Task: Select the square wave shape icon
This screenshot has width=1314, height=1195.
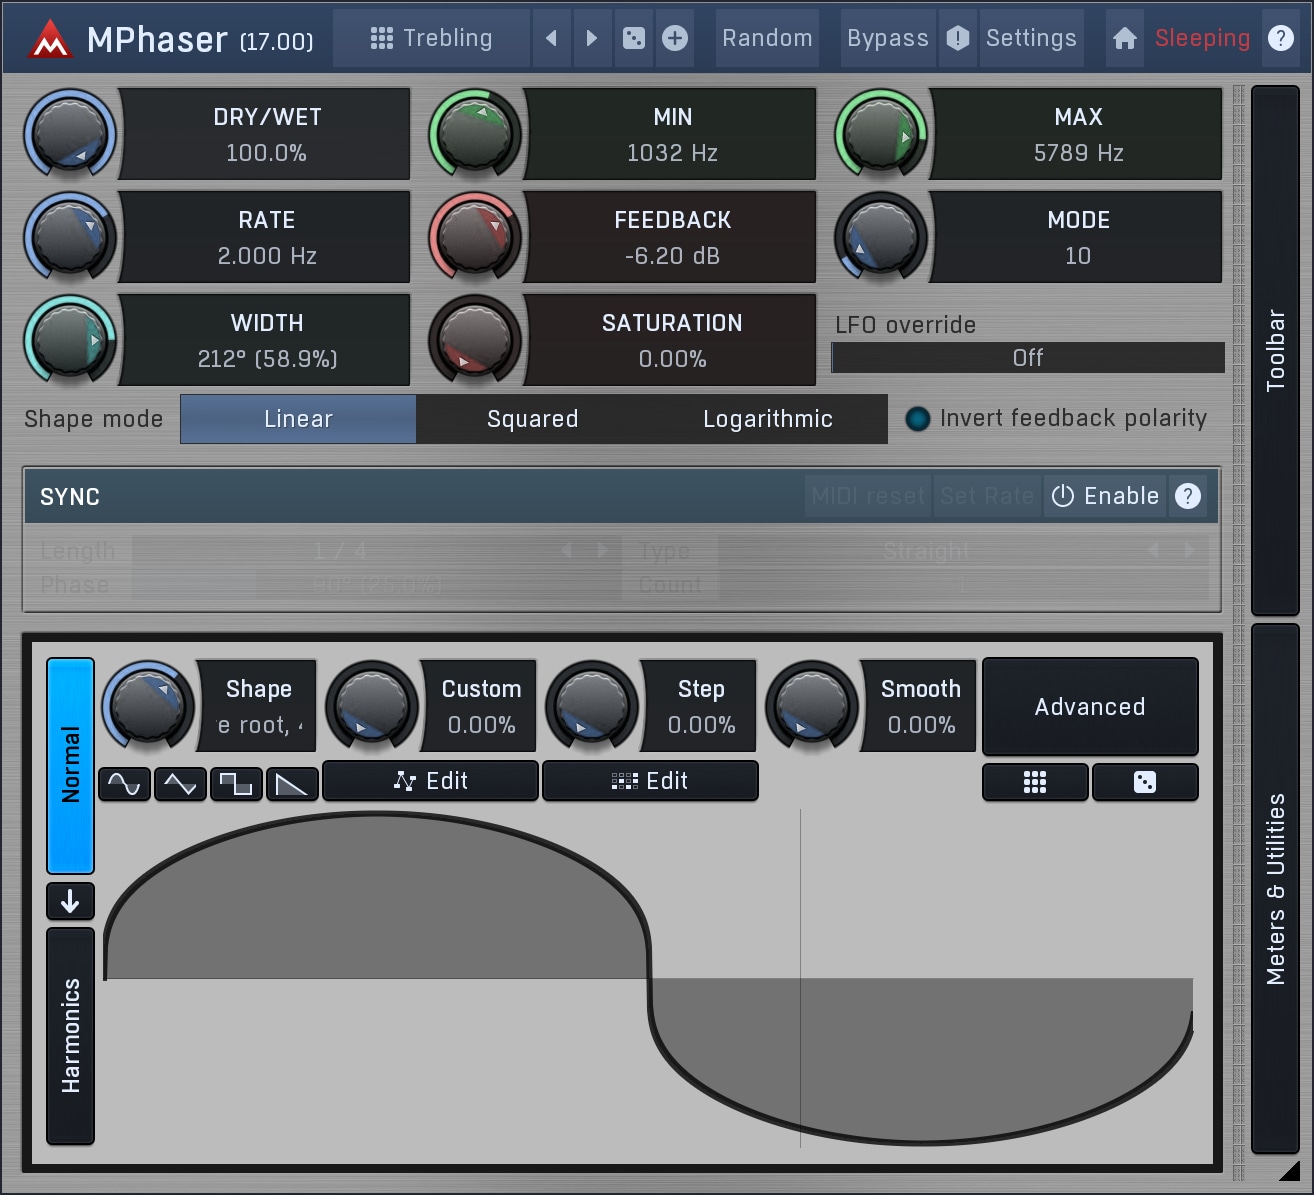Action: (236, 784)
